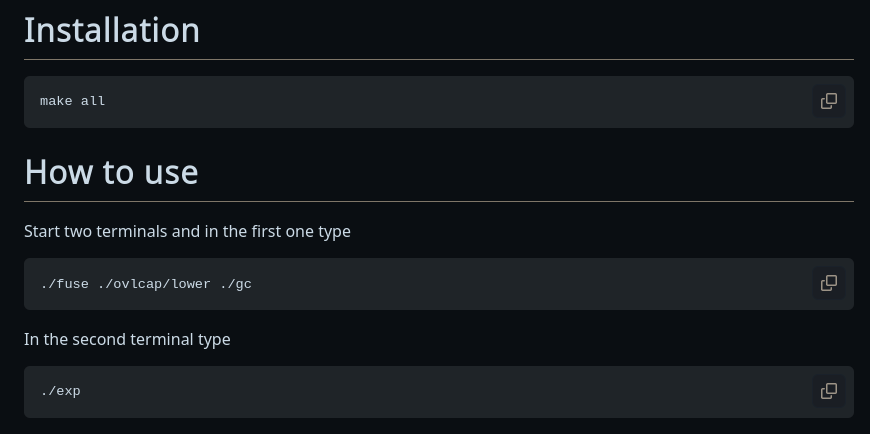This screenshot has height=434, width=870.
Task: Click the "make all" code text
Action: (73, 101)
